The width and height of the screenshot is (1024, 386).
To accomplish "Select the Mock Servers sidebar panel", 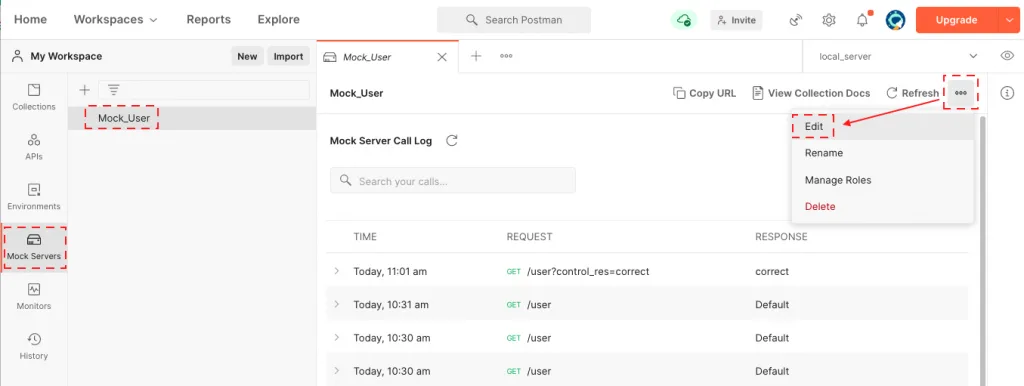I will [x=34, y=247].
